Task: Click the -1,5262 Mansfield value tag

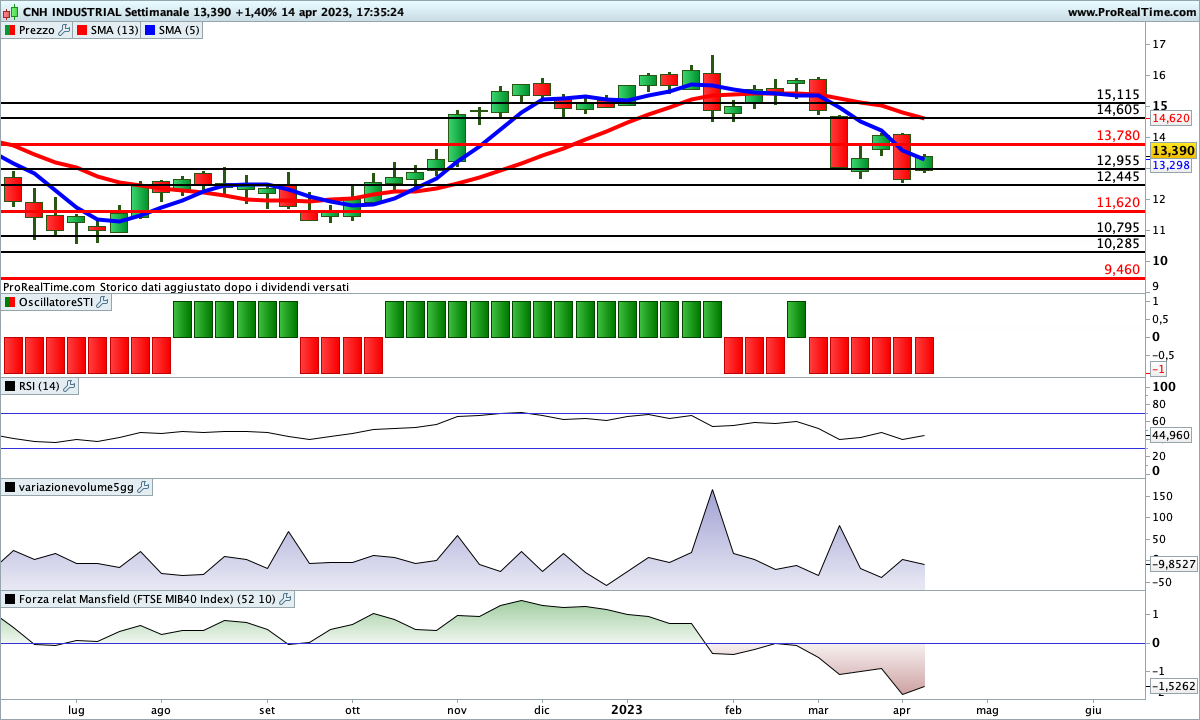Action: (x=1172, y=686)
